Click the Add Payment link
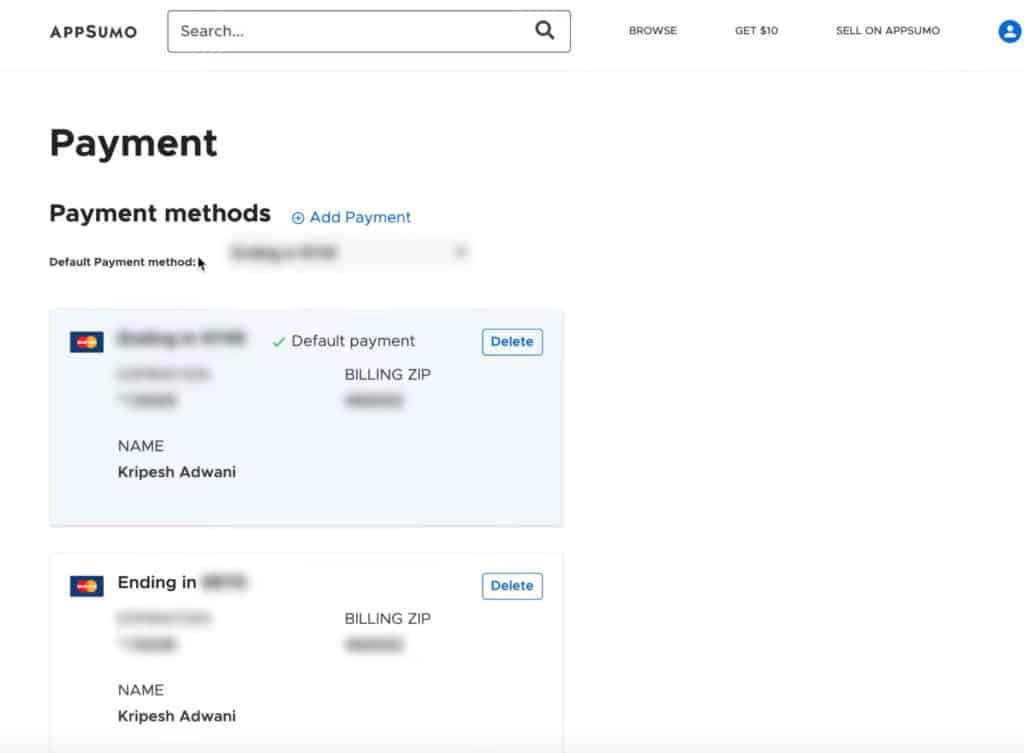Screen dimensions: 1024x753 tap(351, 217)
